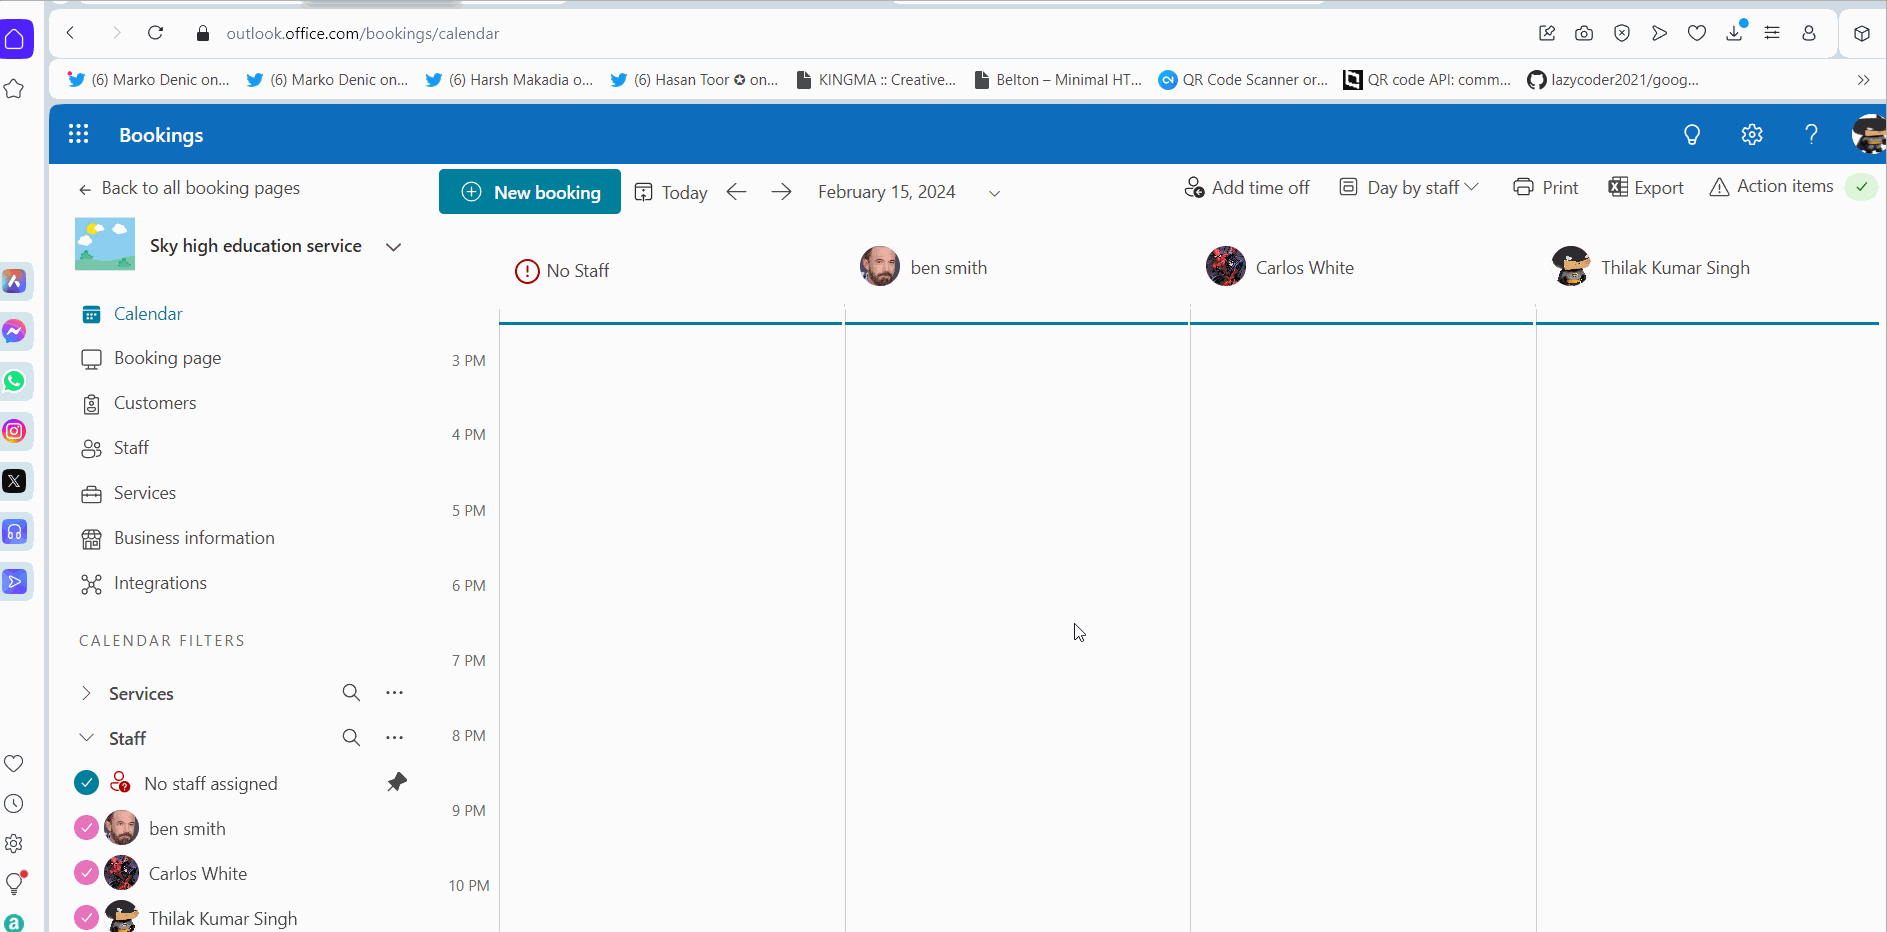Switch to the Booking page section
Image resolution: width=1887 pixels, height=932 pixels.
(167, 358)
